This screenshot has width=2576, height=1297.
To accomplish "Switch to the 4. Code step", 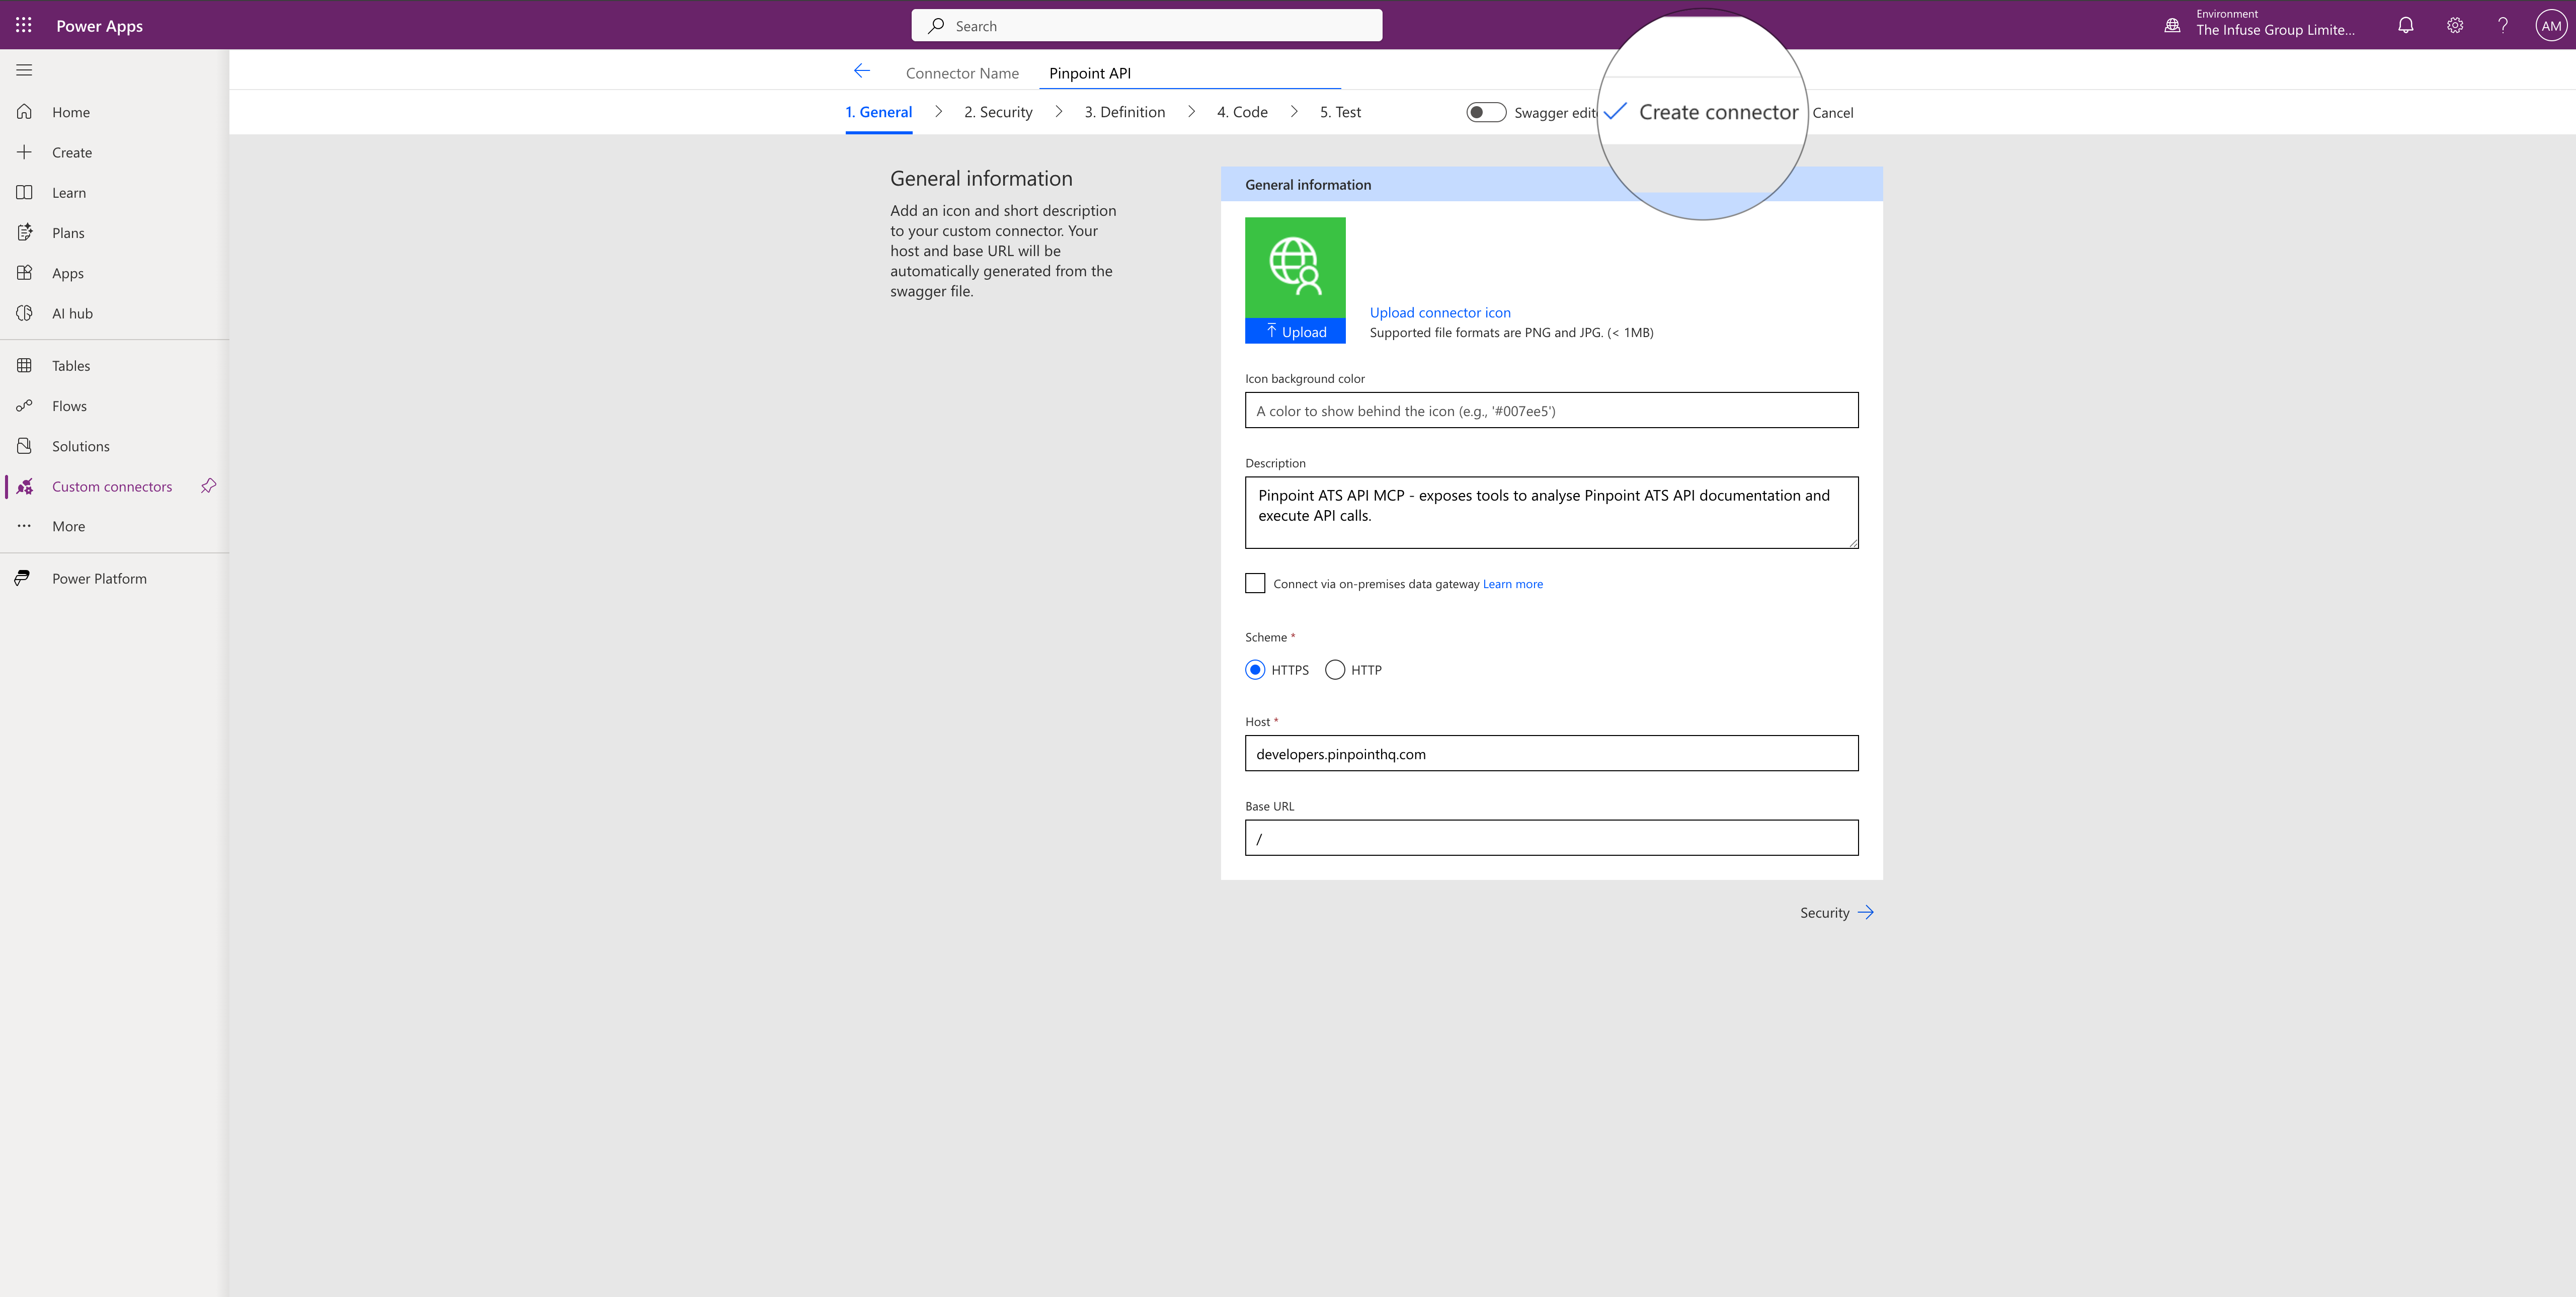I will (x=1242, y=112).
